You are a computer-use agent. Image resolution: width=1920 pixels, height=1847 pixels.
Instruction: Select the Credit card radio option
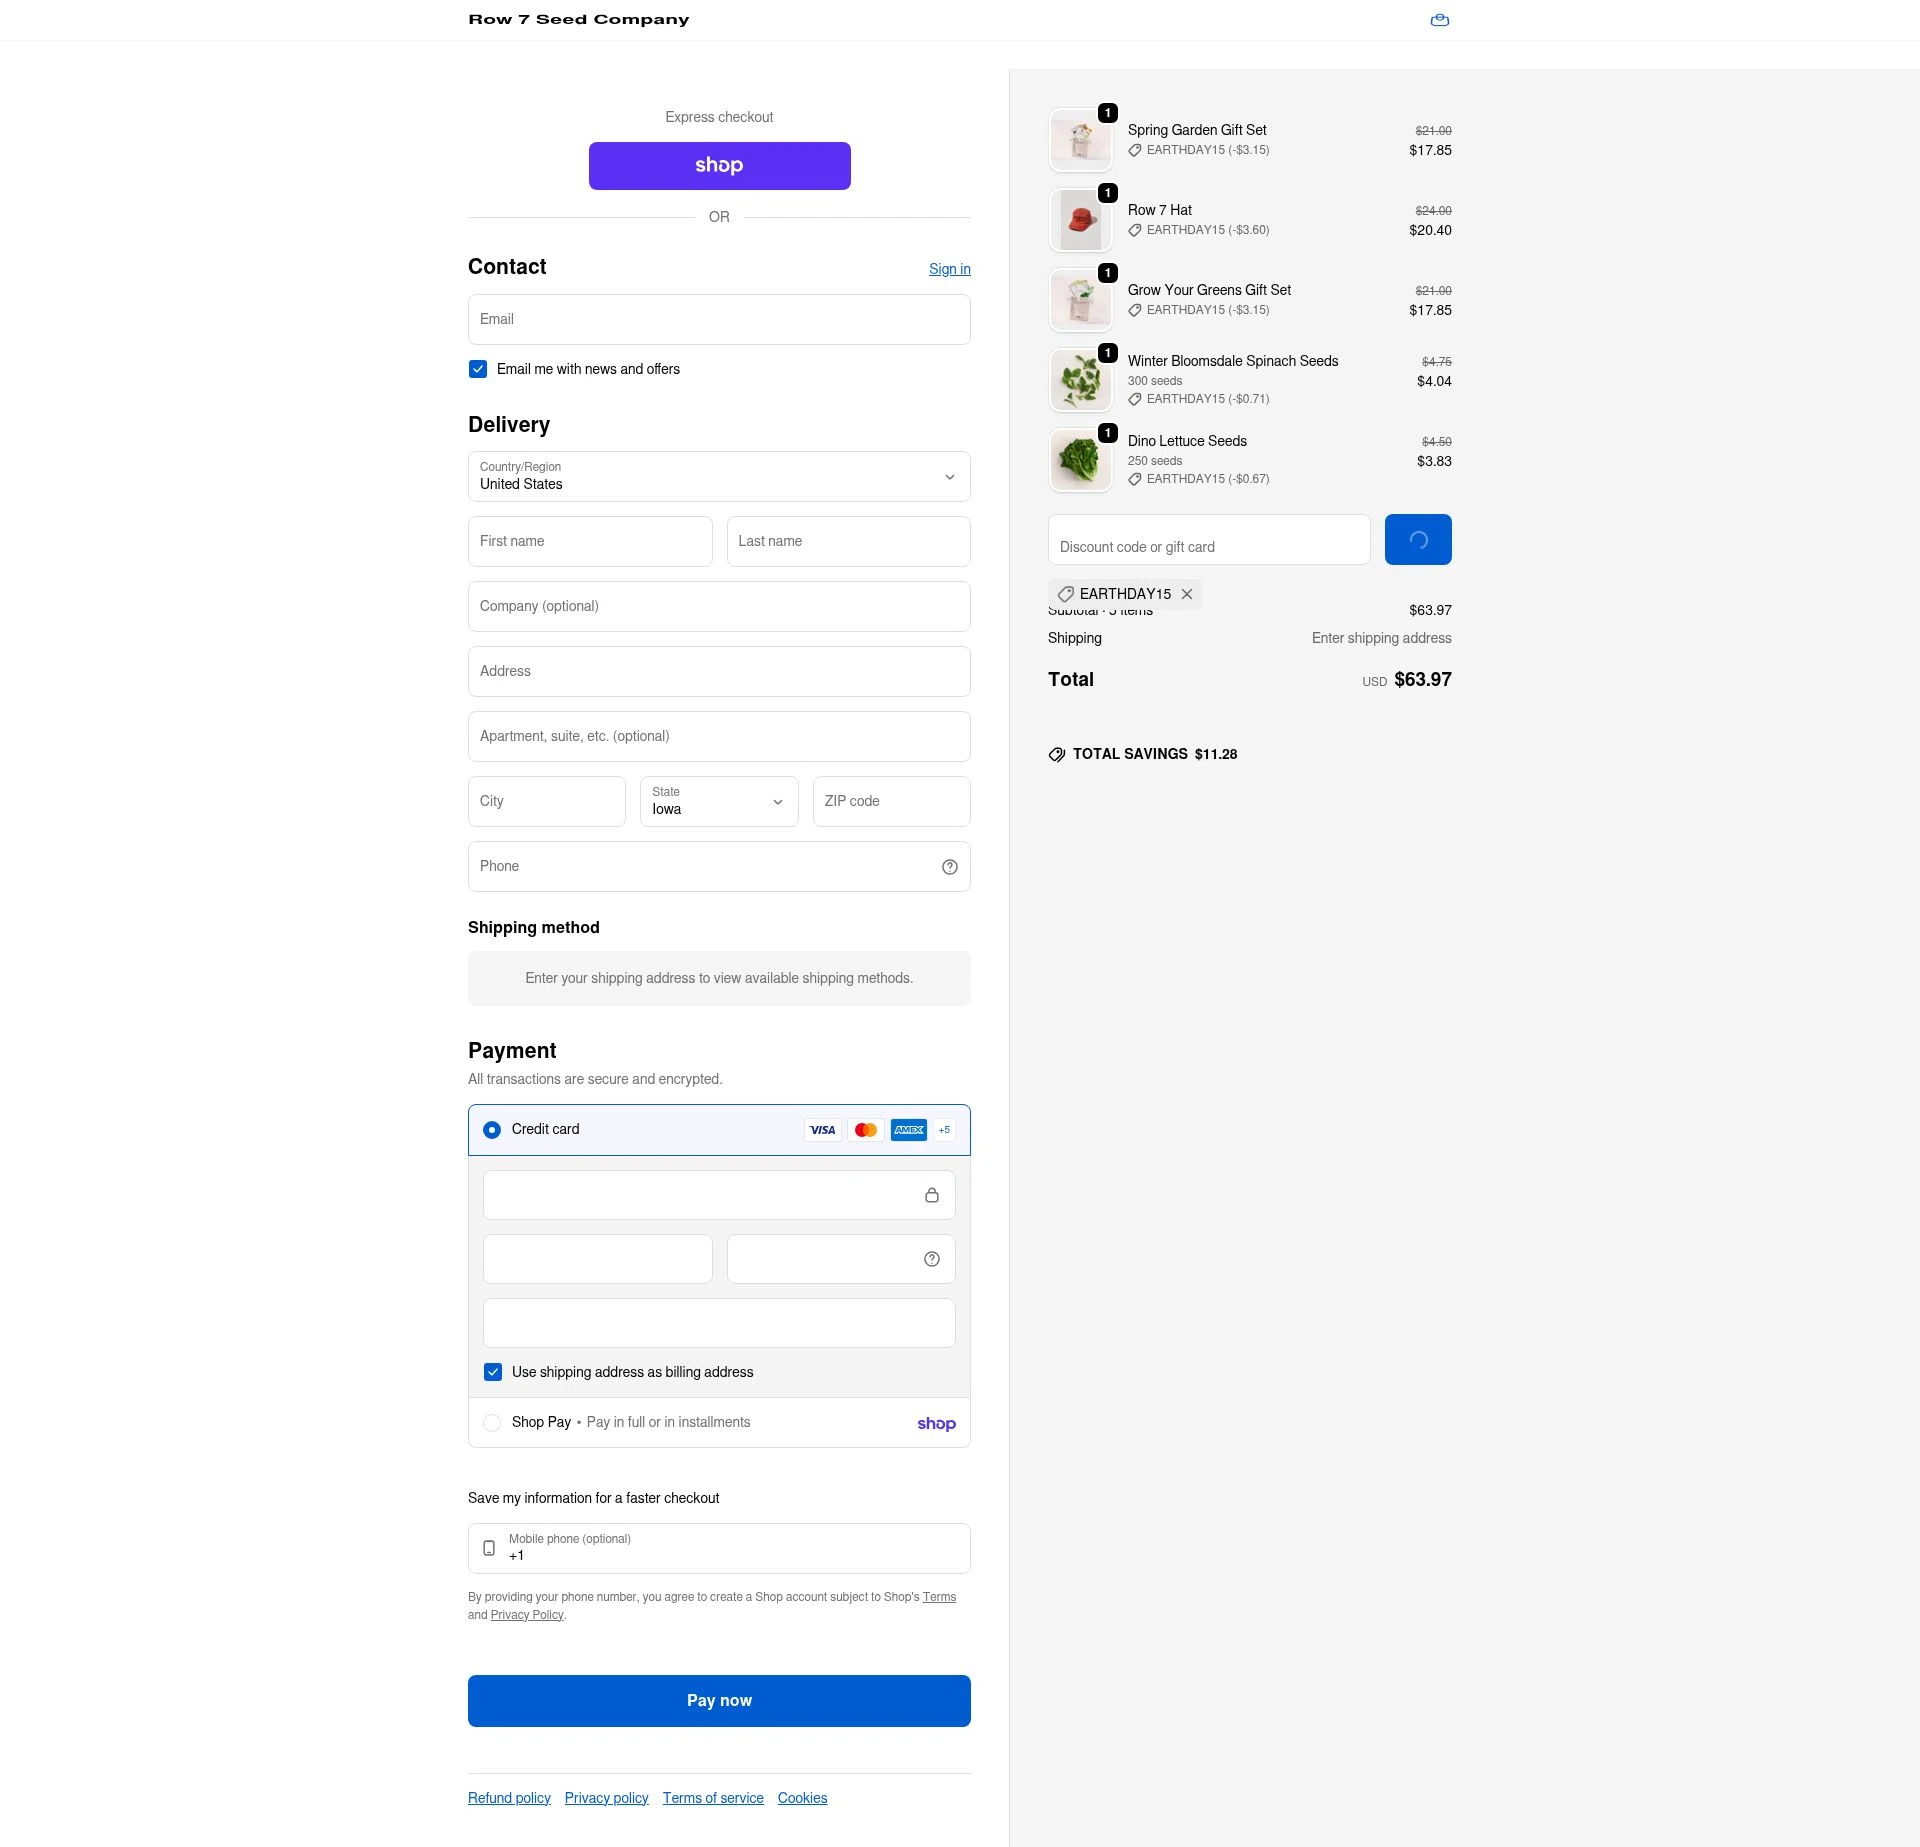point(492,1130)
